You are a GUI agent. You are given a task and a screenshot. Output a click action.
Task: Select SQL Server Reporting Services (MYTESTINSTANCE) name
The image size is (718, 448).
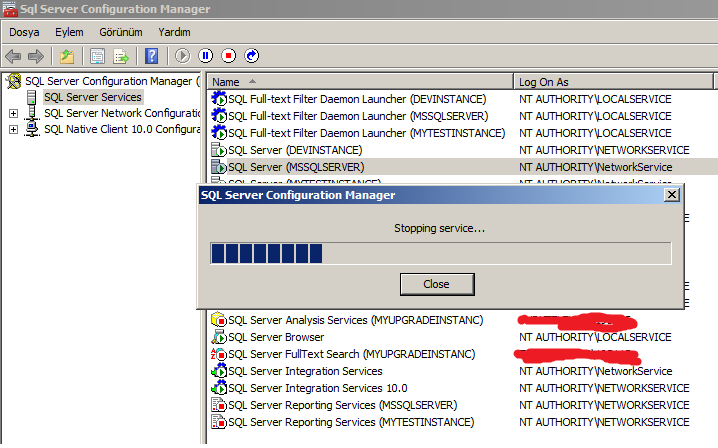pos(351,422)
